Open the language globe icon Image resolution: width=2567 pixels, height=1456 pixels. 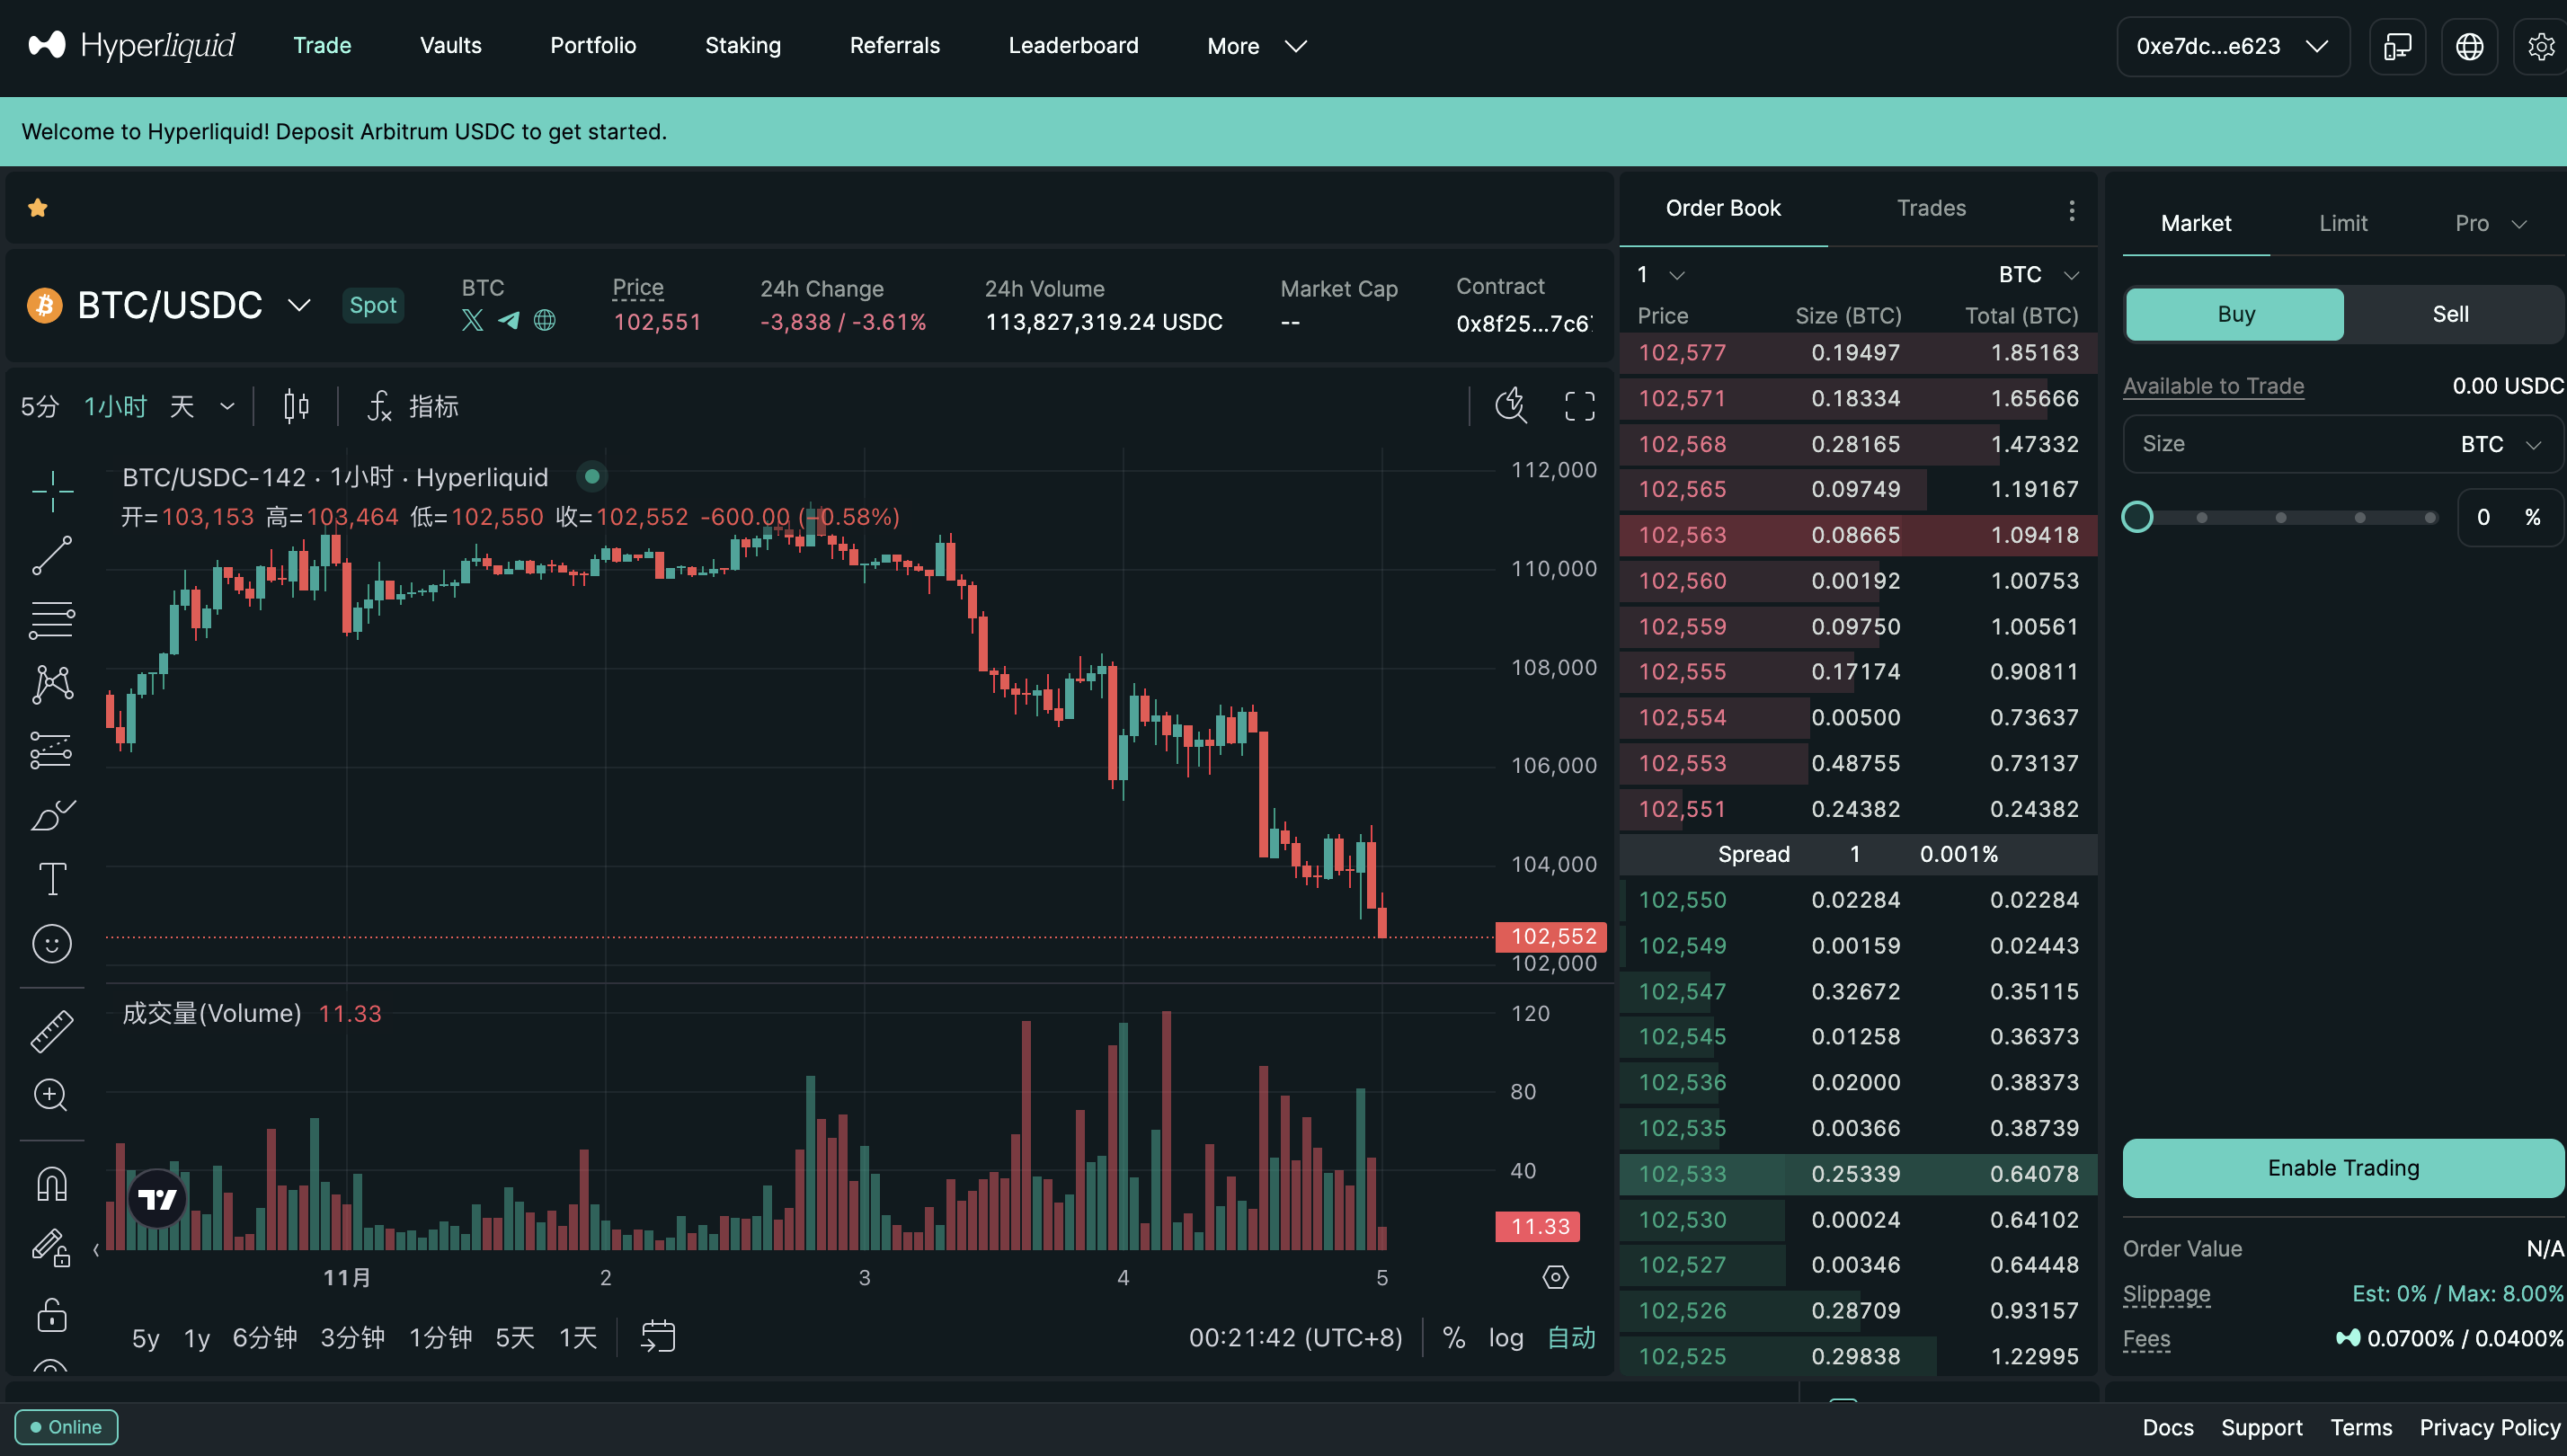click(x=2469, y=46)
